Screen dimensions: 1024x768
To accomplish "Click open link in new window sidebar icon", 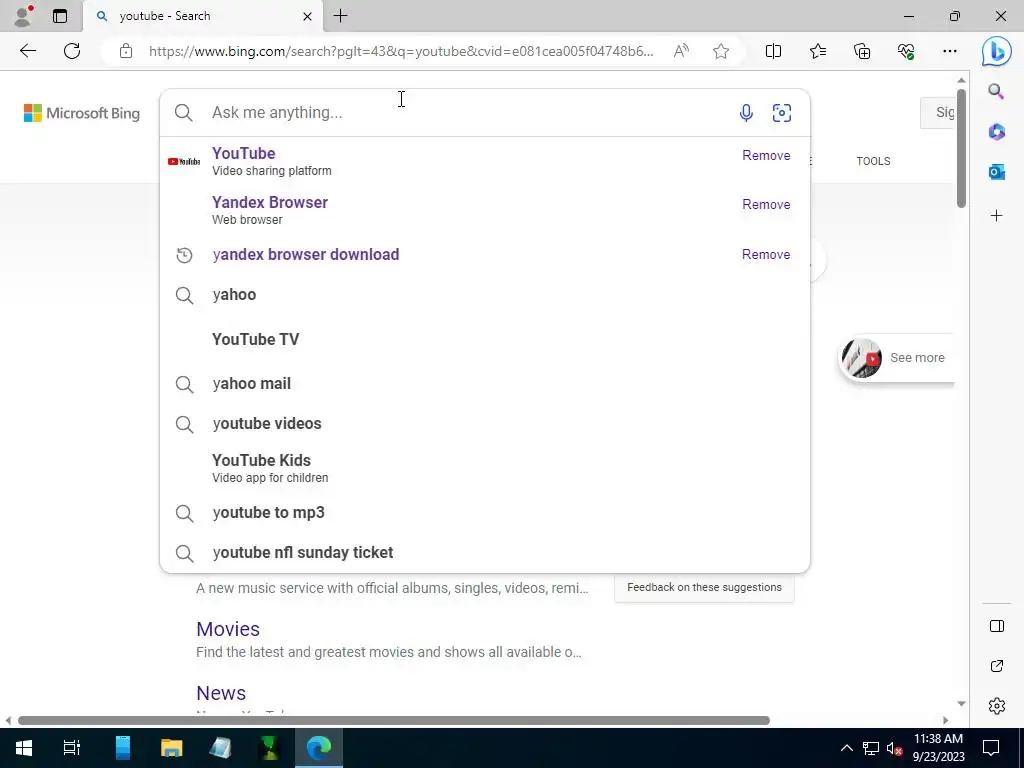I will pos(997,666).
